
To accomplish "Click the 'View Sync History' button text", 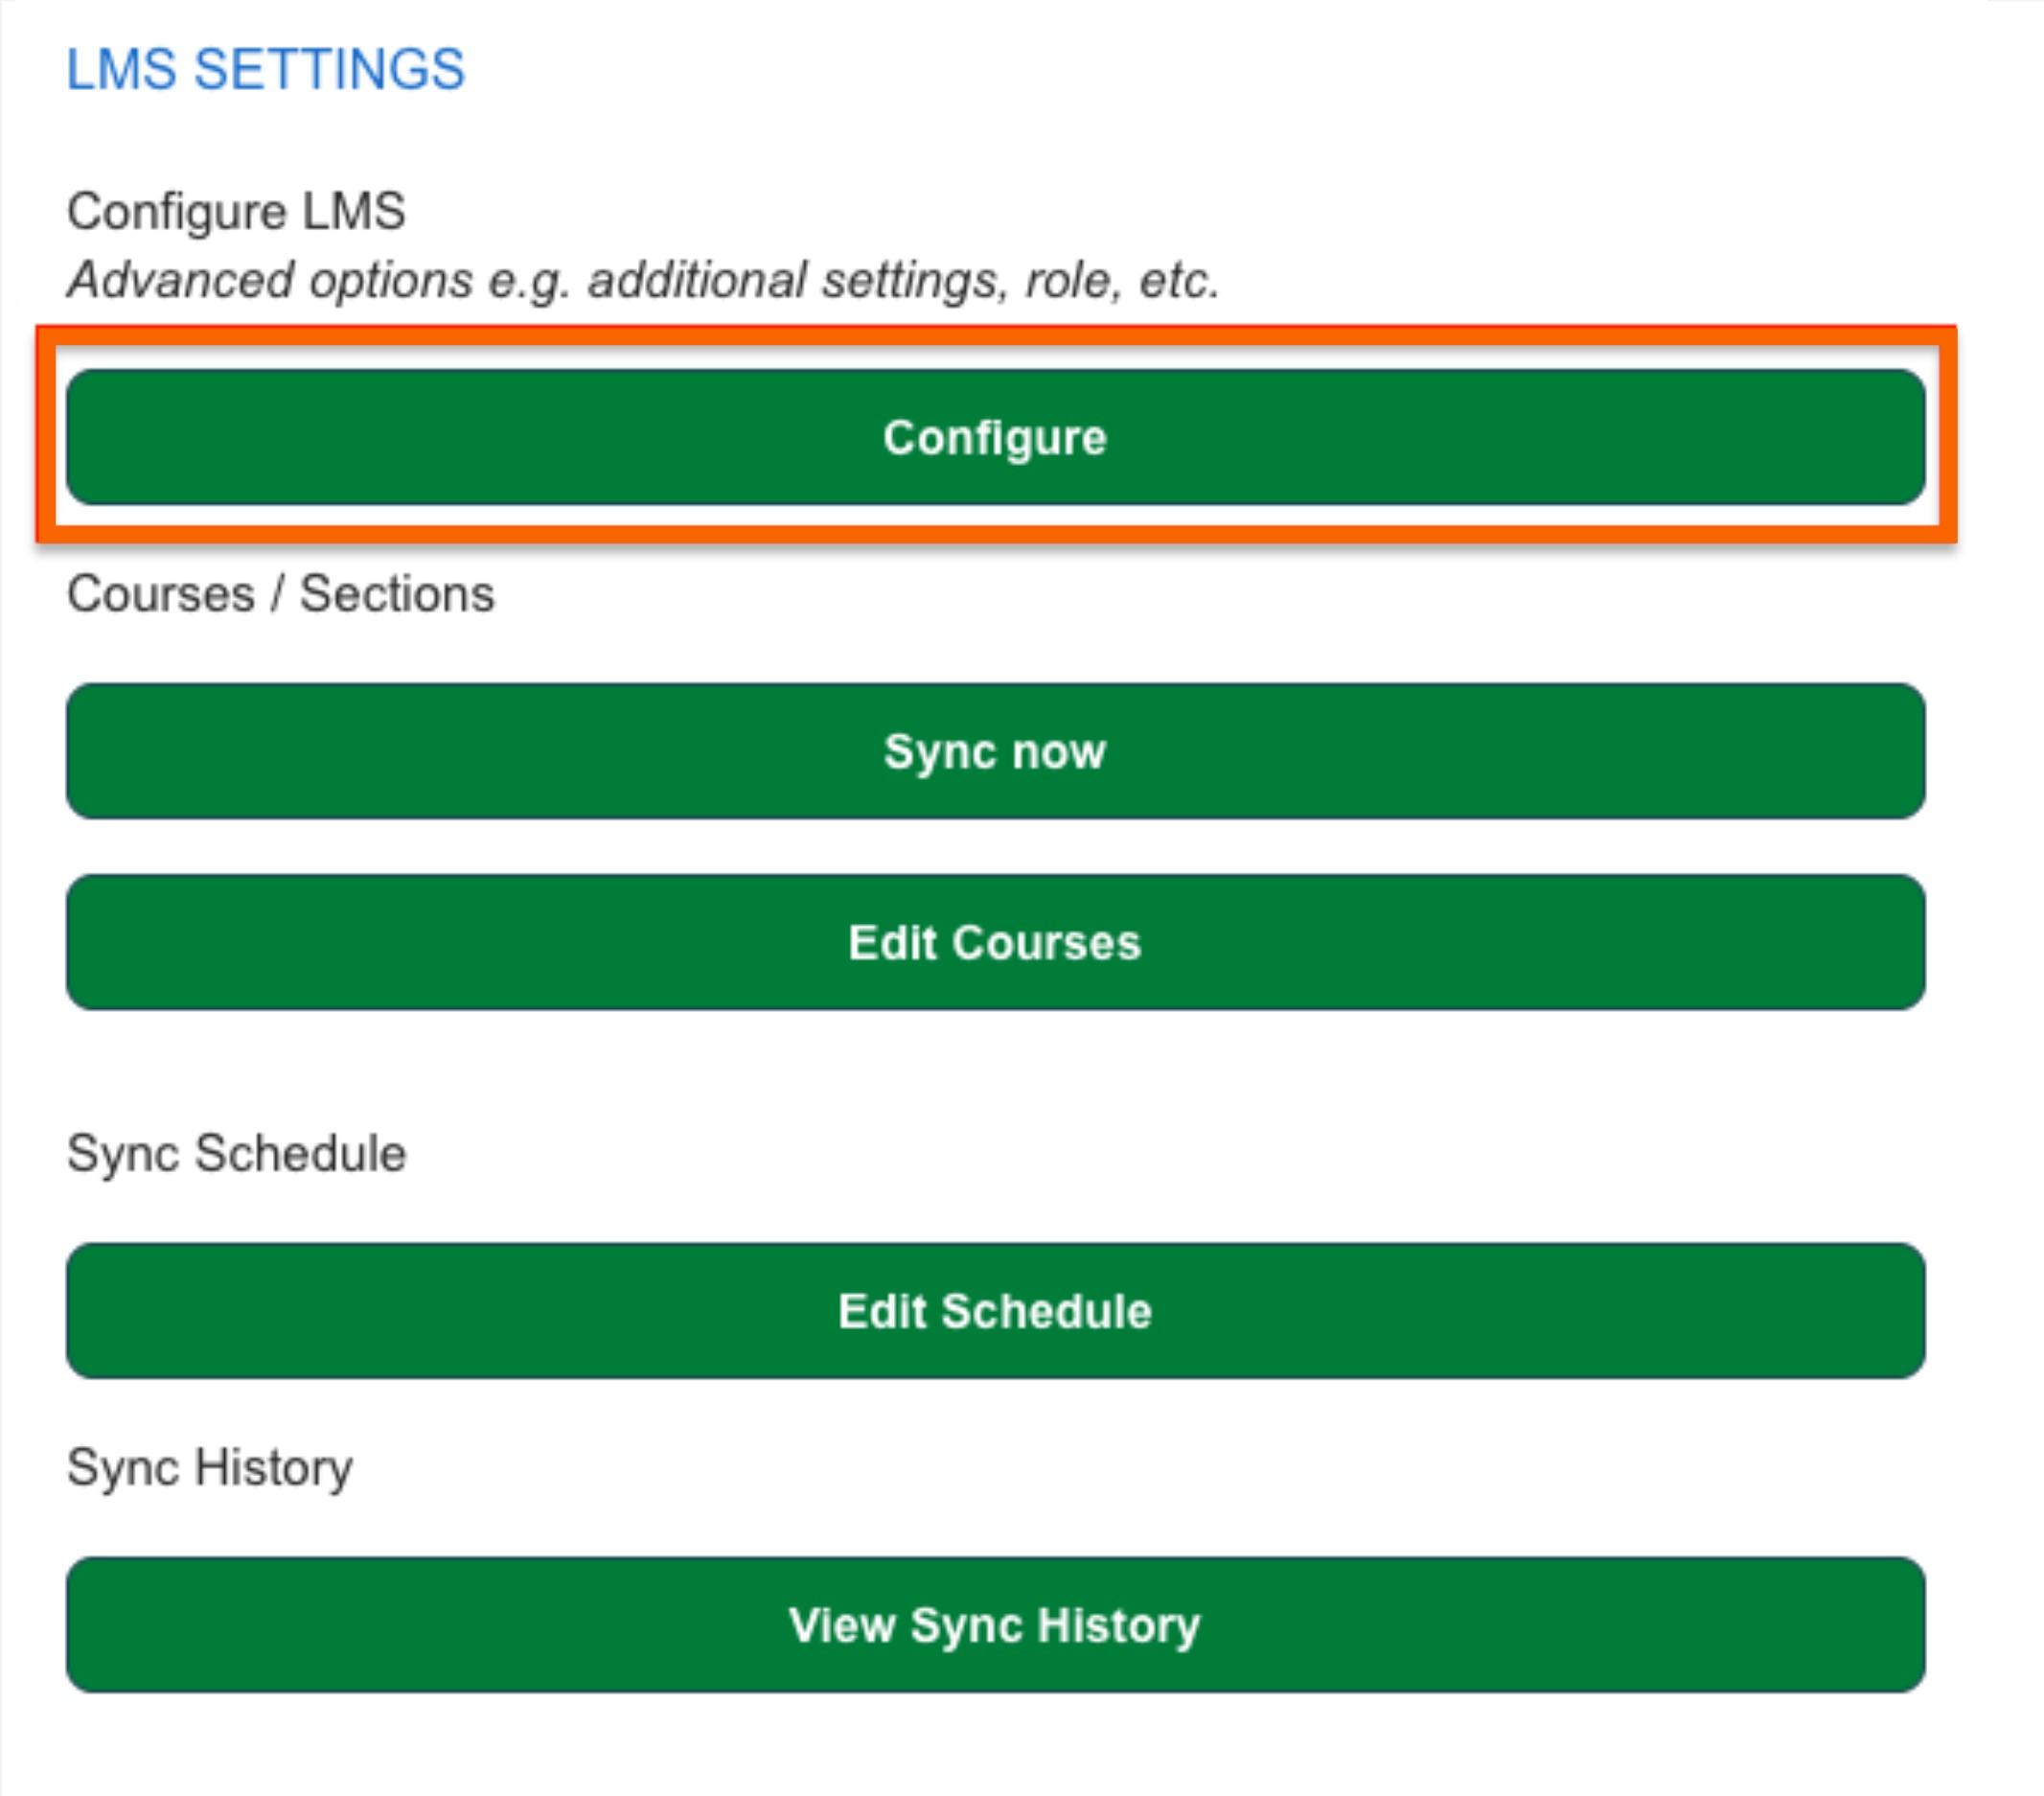I will coord(995,1626).
